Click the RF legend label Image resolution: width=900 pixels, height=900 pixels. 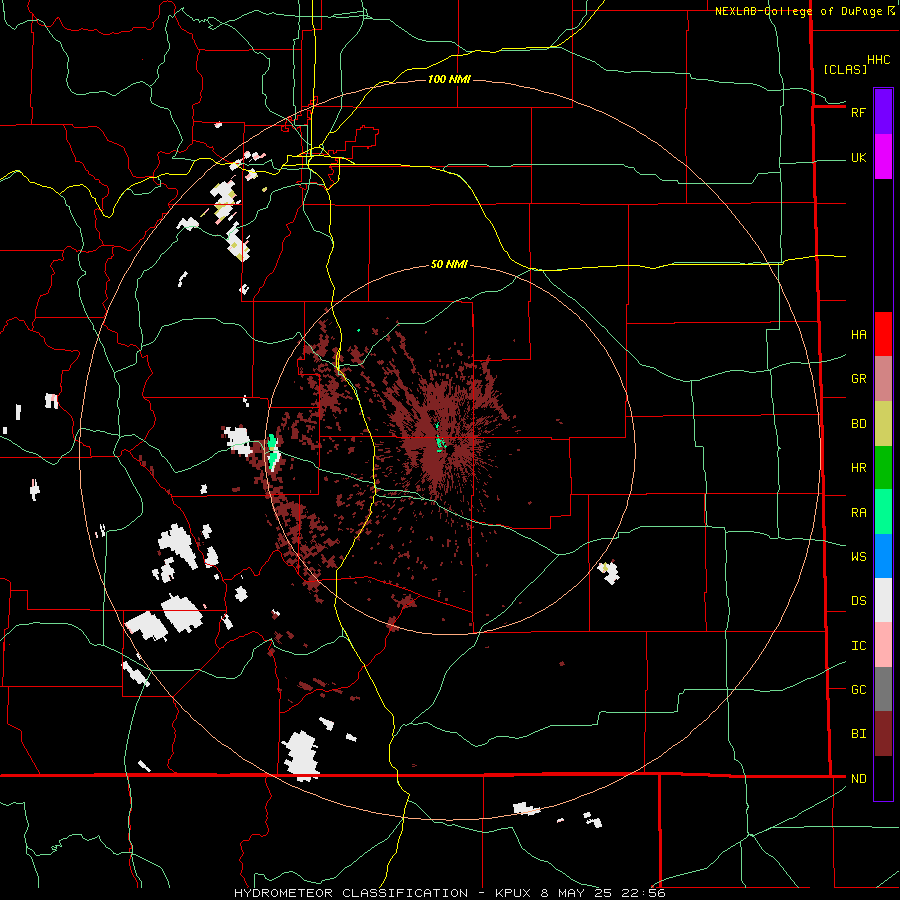pos(858,112)
